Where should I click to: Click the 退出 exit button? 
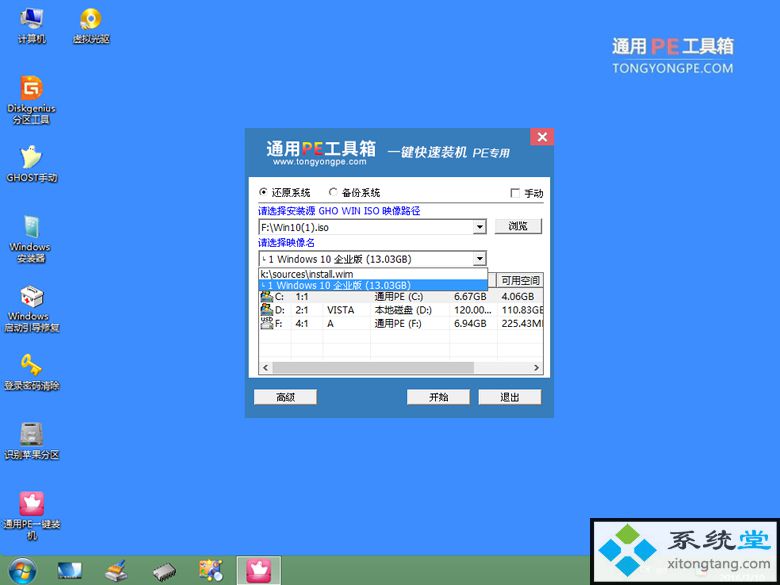click(x=509, y=397)
